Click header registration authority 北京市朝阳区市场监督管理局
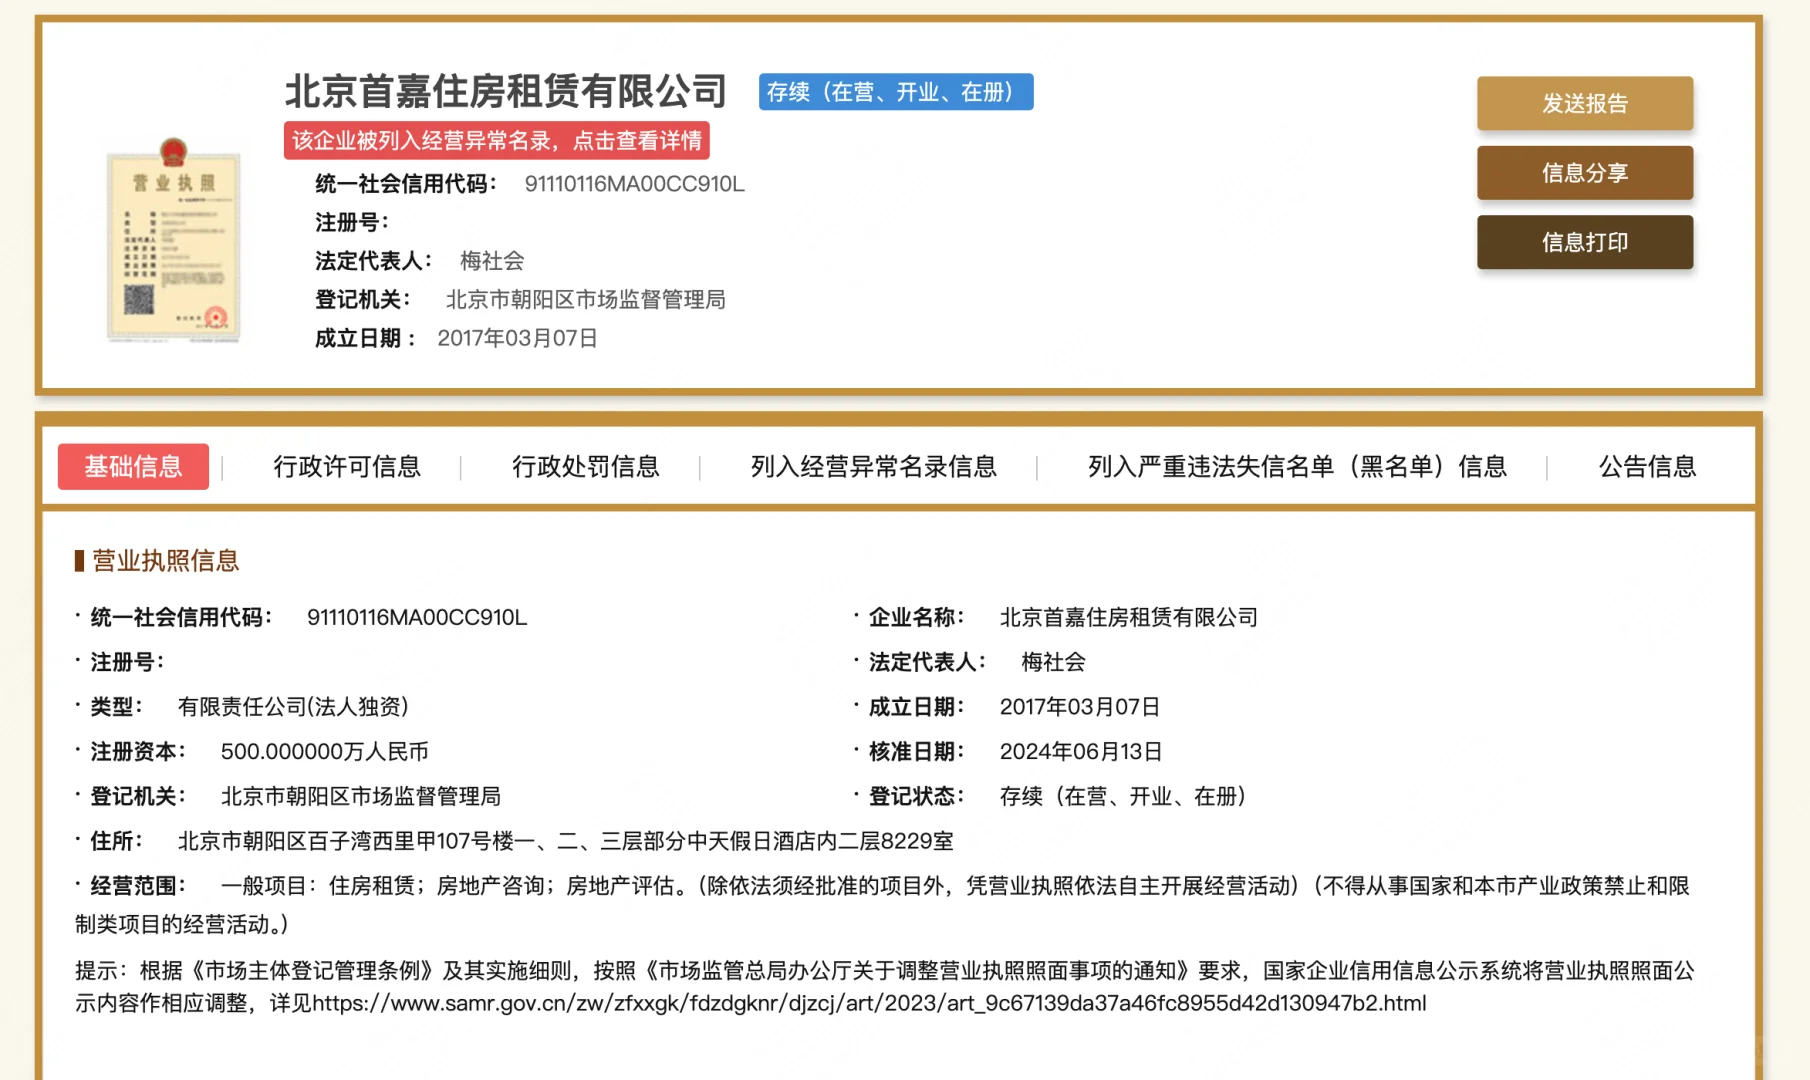 pyautogui.click(x=586, y=300)
